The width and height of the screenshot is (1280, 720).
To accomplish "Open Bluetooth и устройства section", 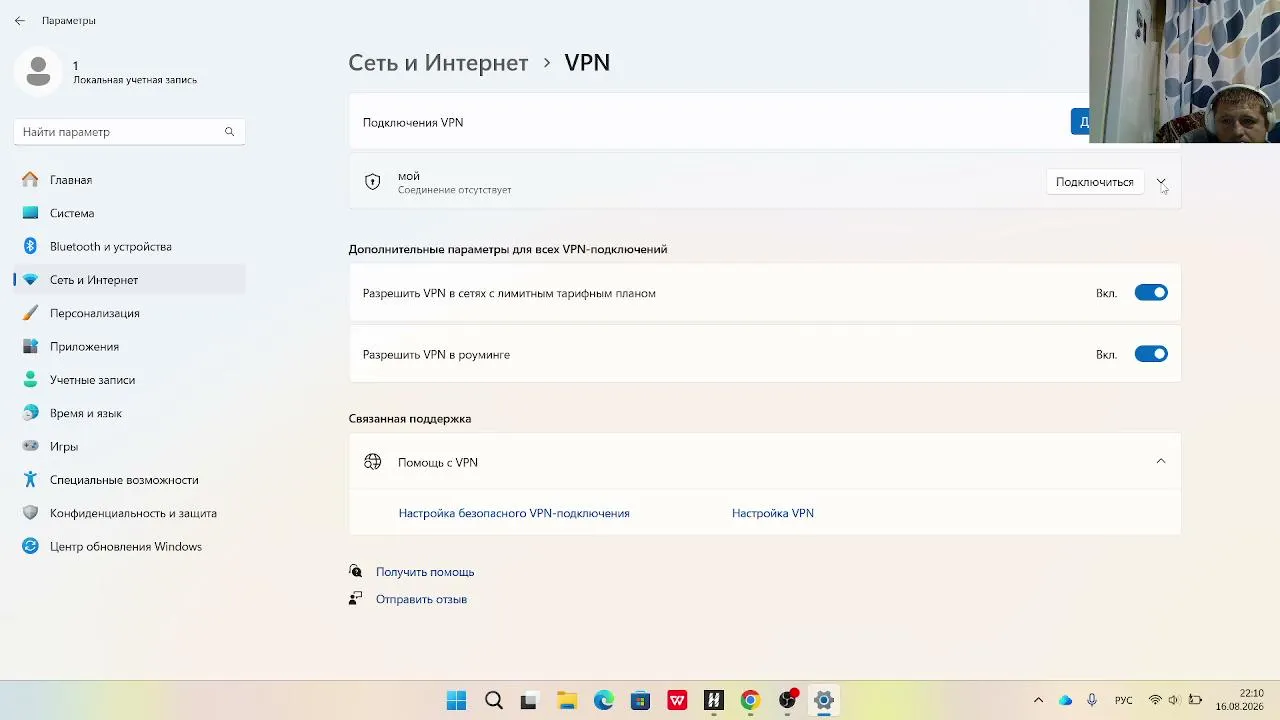I will 129,246.
